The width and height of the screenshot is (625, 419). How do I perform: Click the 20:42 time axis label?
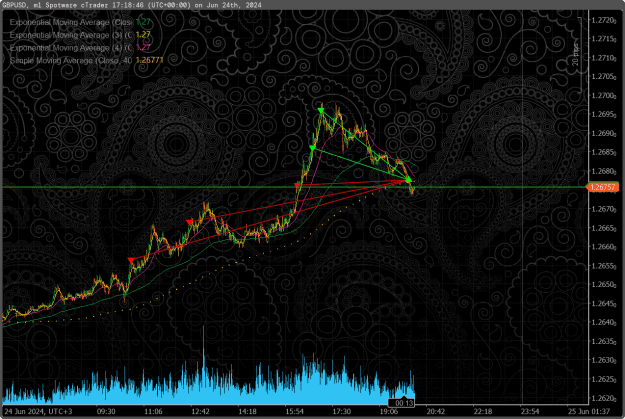[436, 411]
